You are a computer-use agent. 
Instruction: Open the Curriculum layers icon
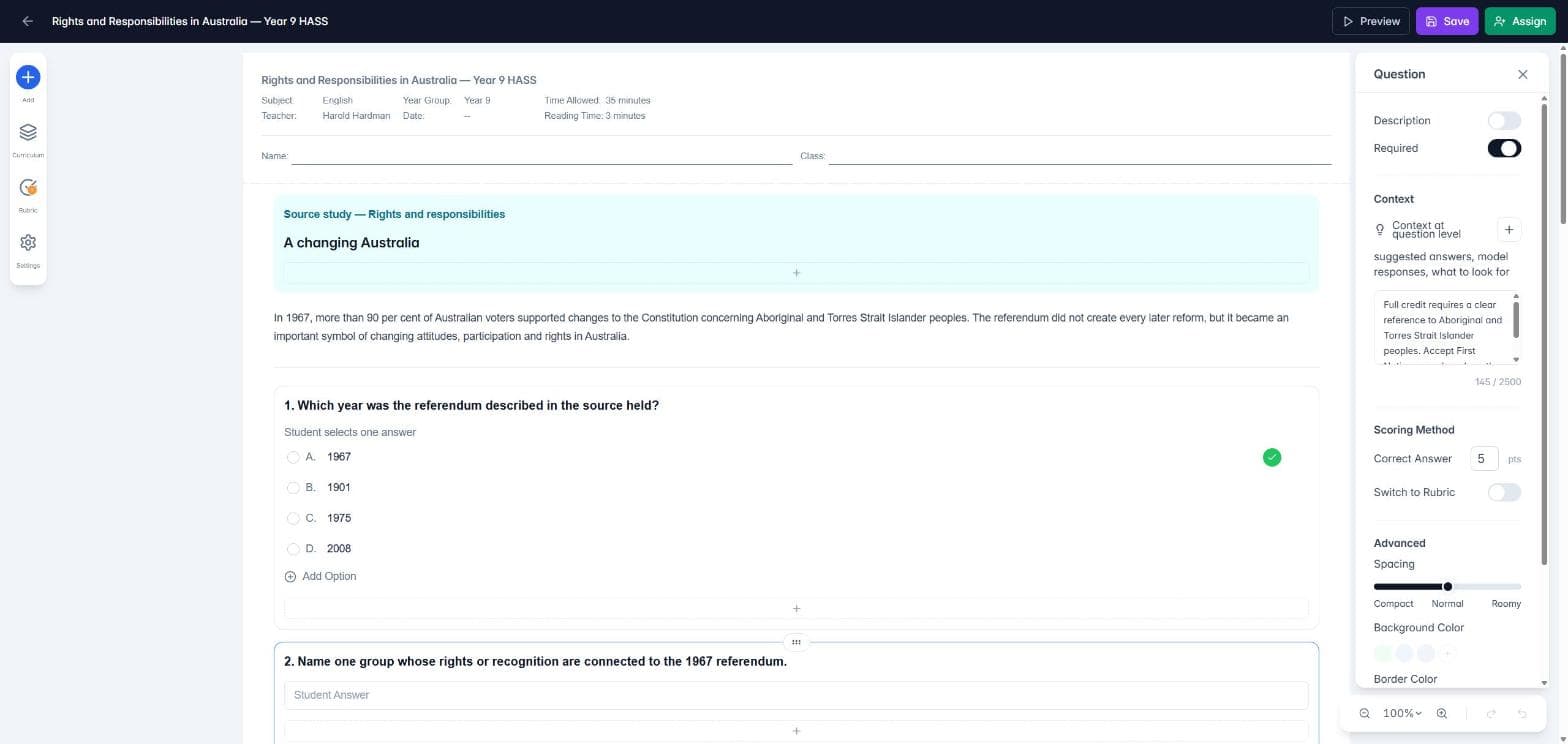coord(28,132)
